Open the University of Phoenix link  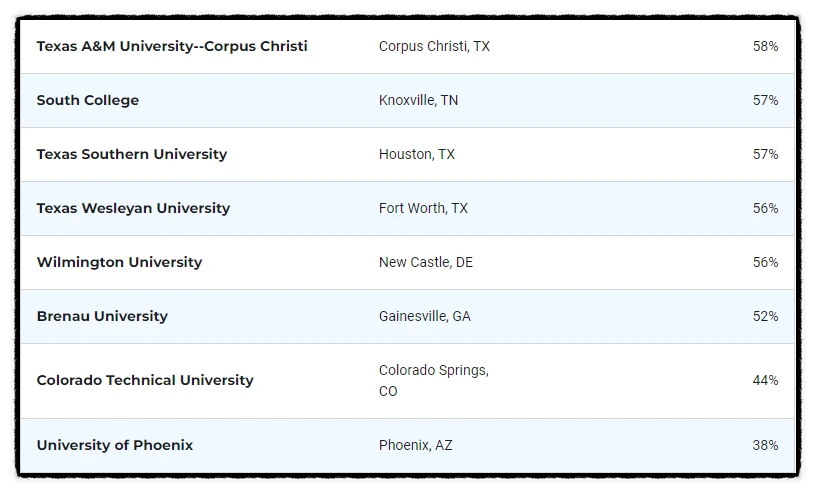tap(114, 446)
